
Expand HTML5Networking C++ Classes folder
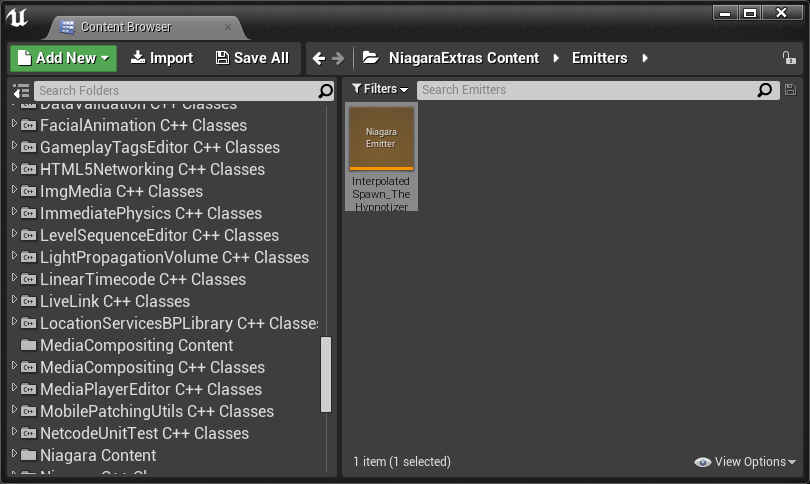[14, 167]
